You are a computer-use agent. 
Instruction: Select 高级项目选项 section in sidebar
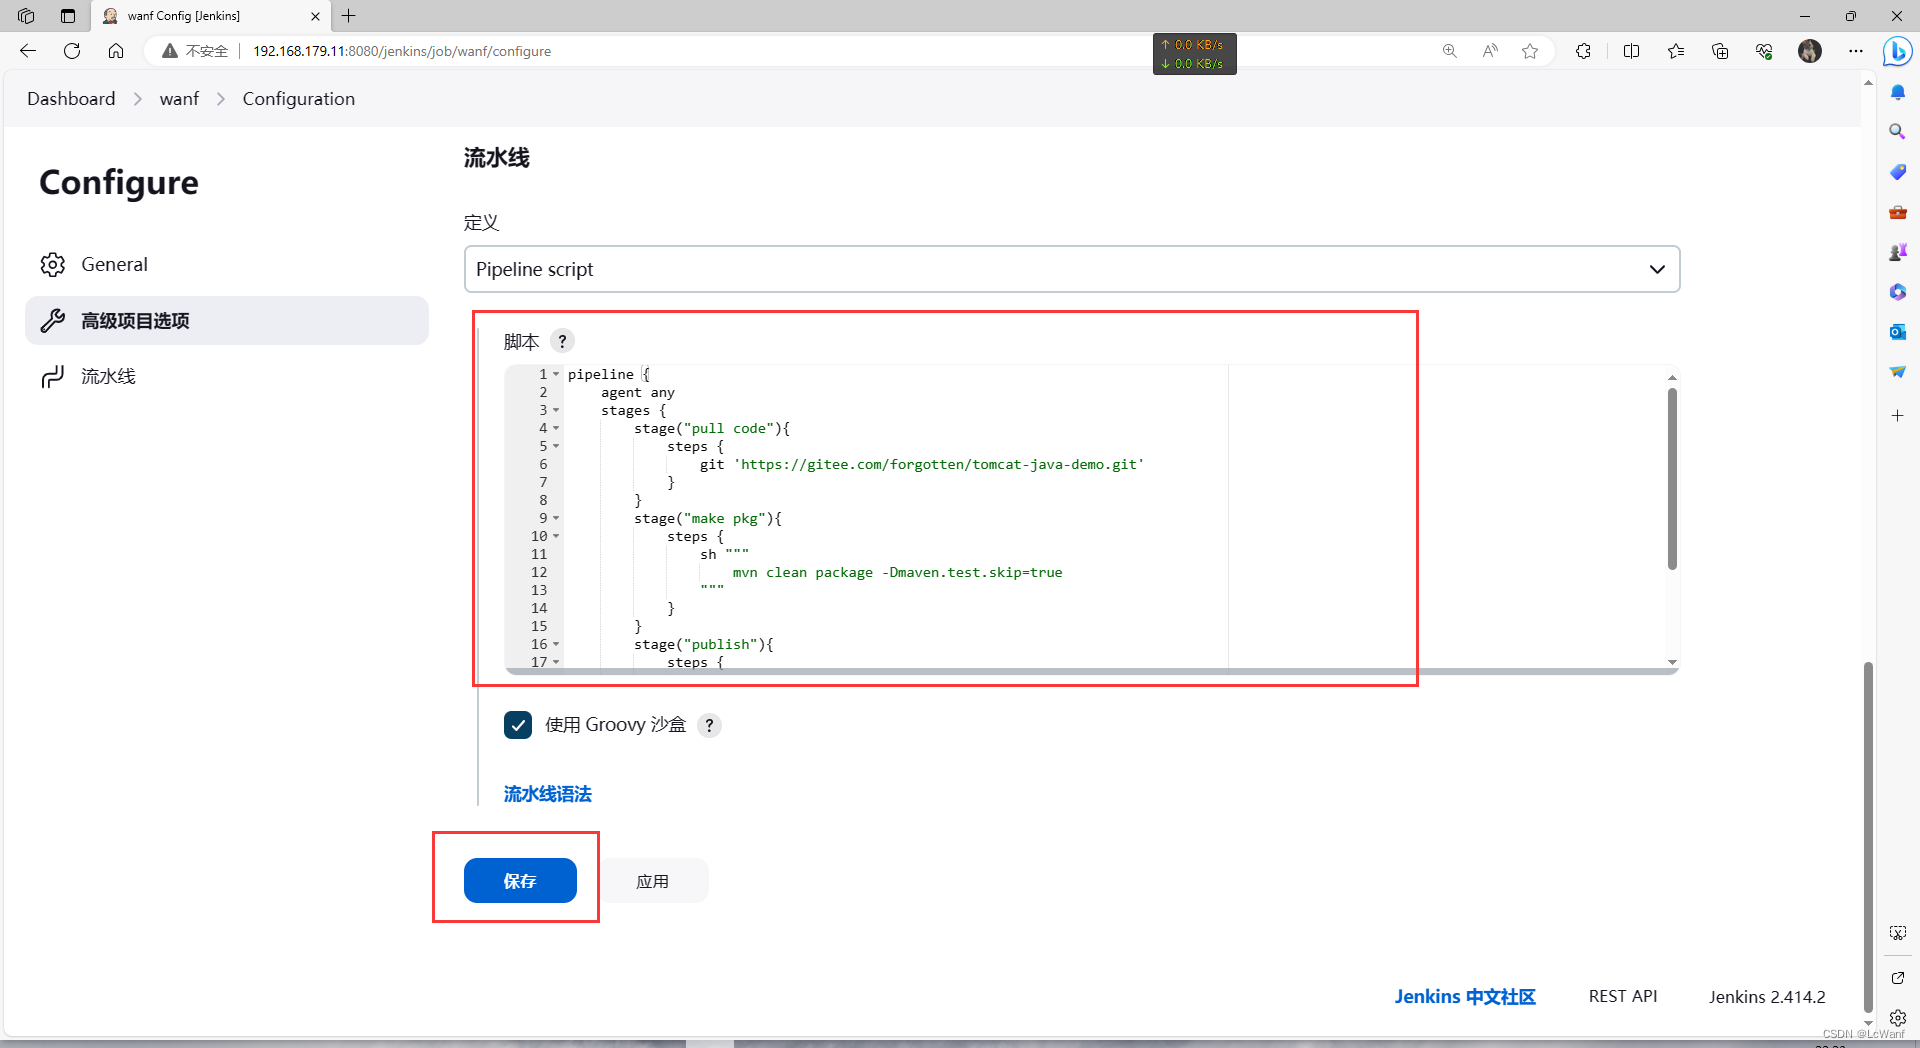[227, 320]
